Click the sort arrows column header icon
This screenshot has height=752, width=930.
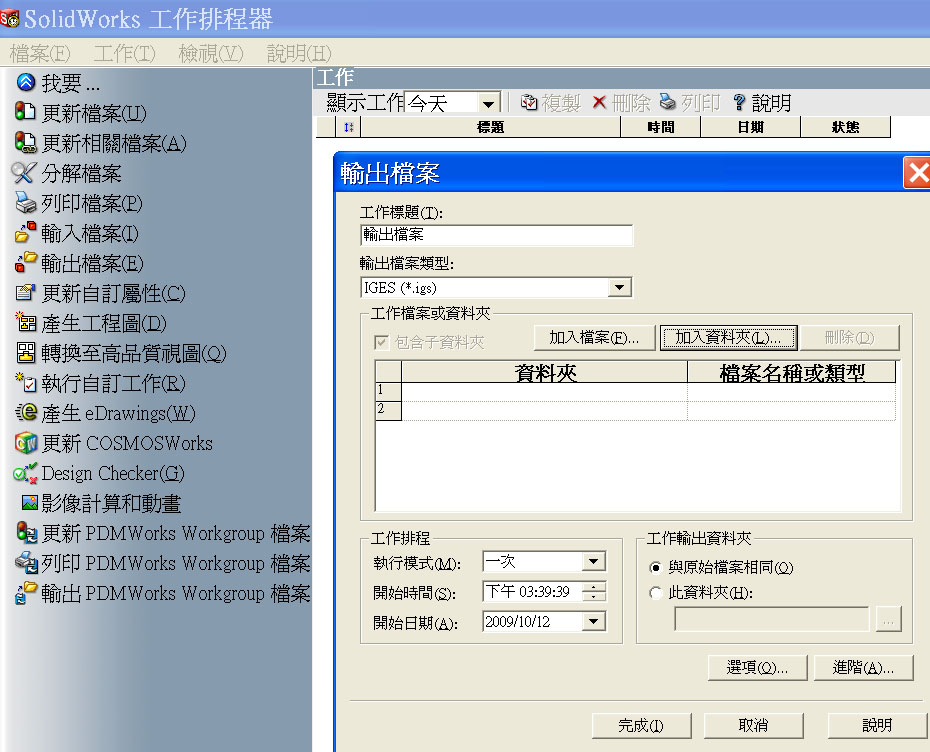(349, 127)
